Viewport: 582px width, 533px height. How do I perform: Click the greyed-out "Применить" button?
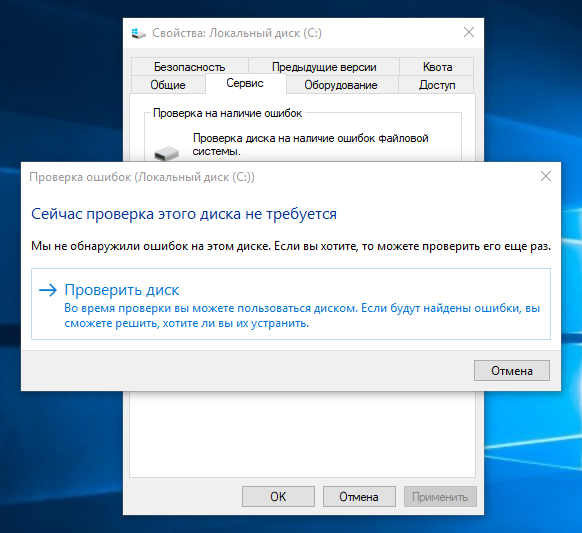pyautogui.click(x=440, y=497)
